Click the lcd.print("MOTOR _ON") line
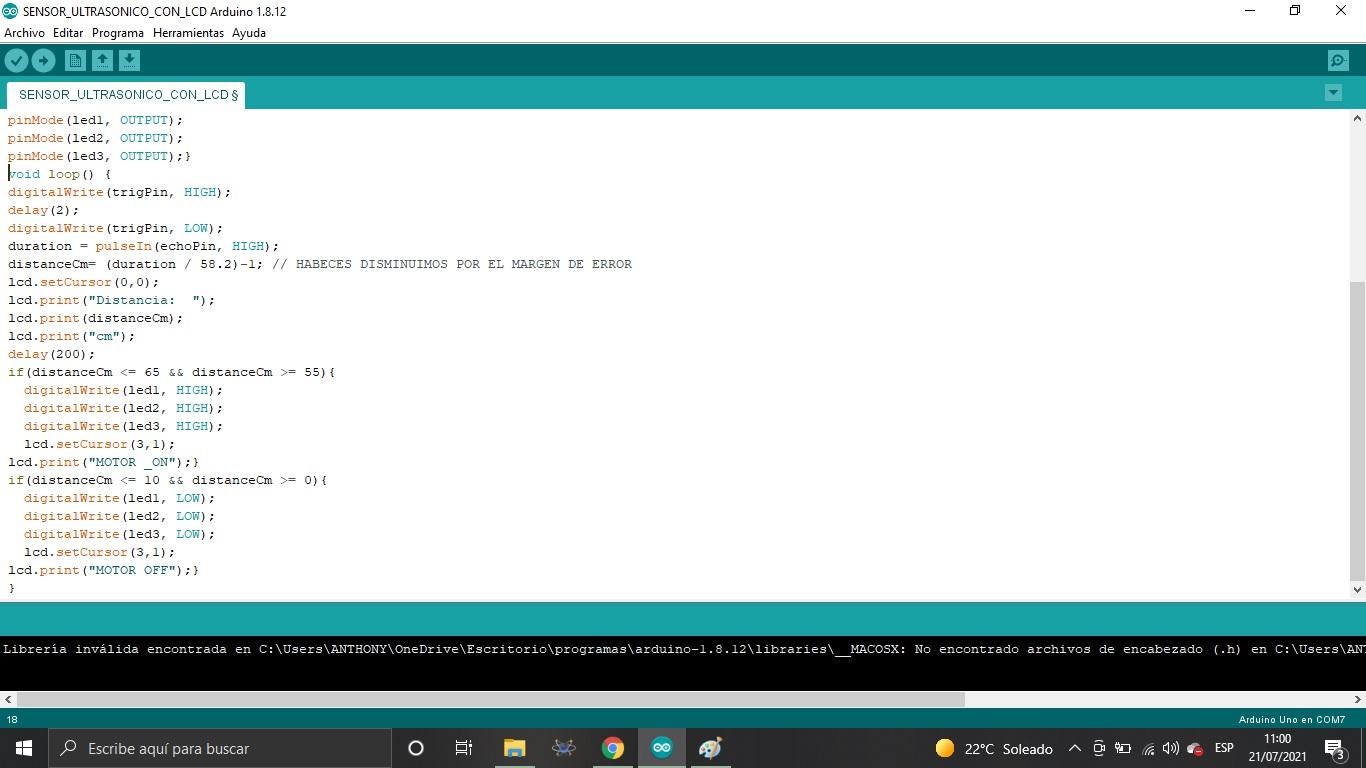 103,462
